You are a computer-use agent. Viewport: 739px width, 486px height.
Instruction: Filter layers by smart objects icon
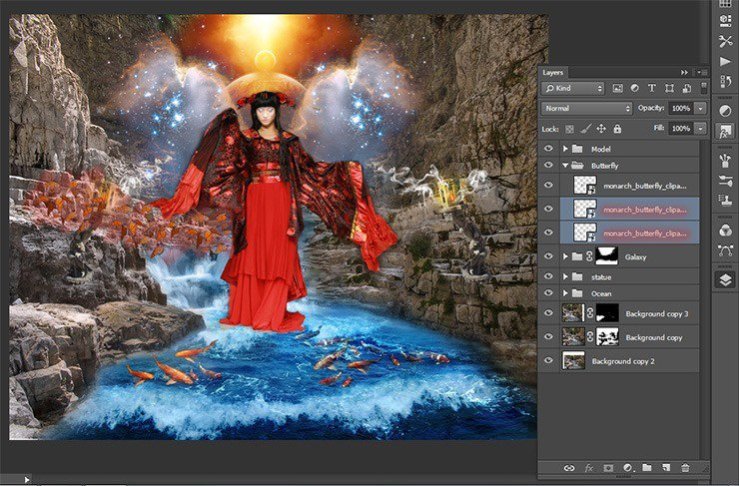pos(686,88)
